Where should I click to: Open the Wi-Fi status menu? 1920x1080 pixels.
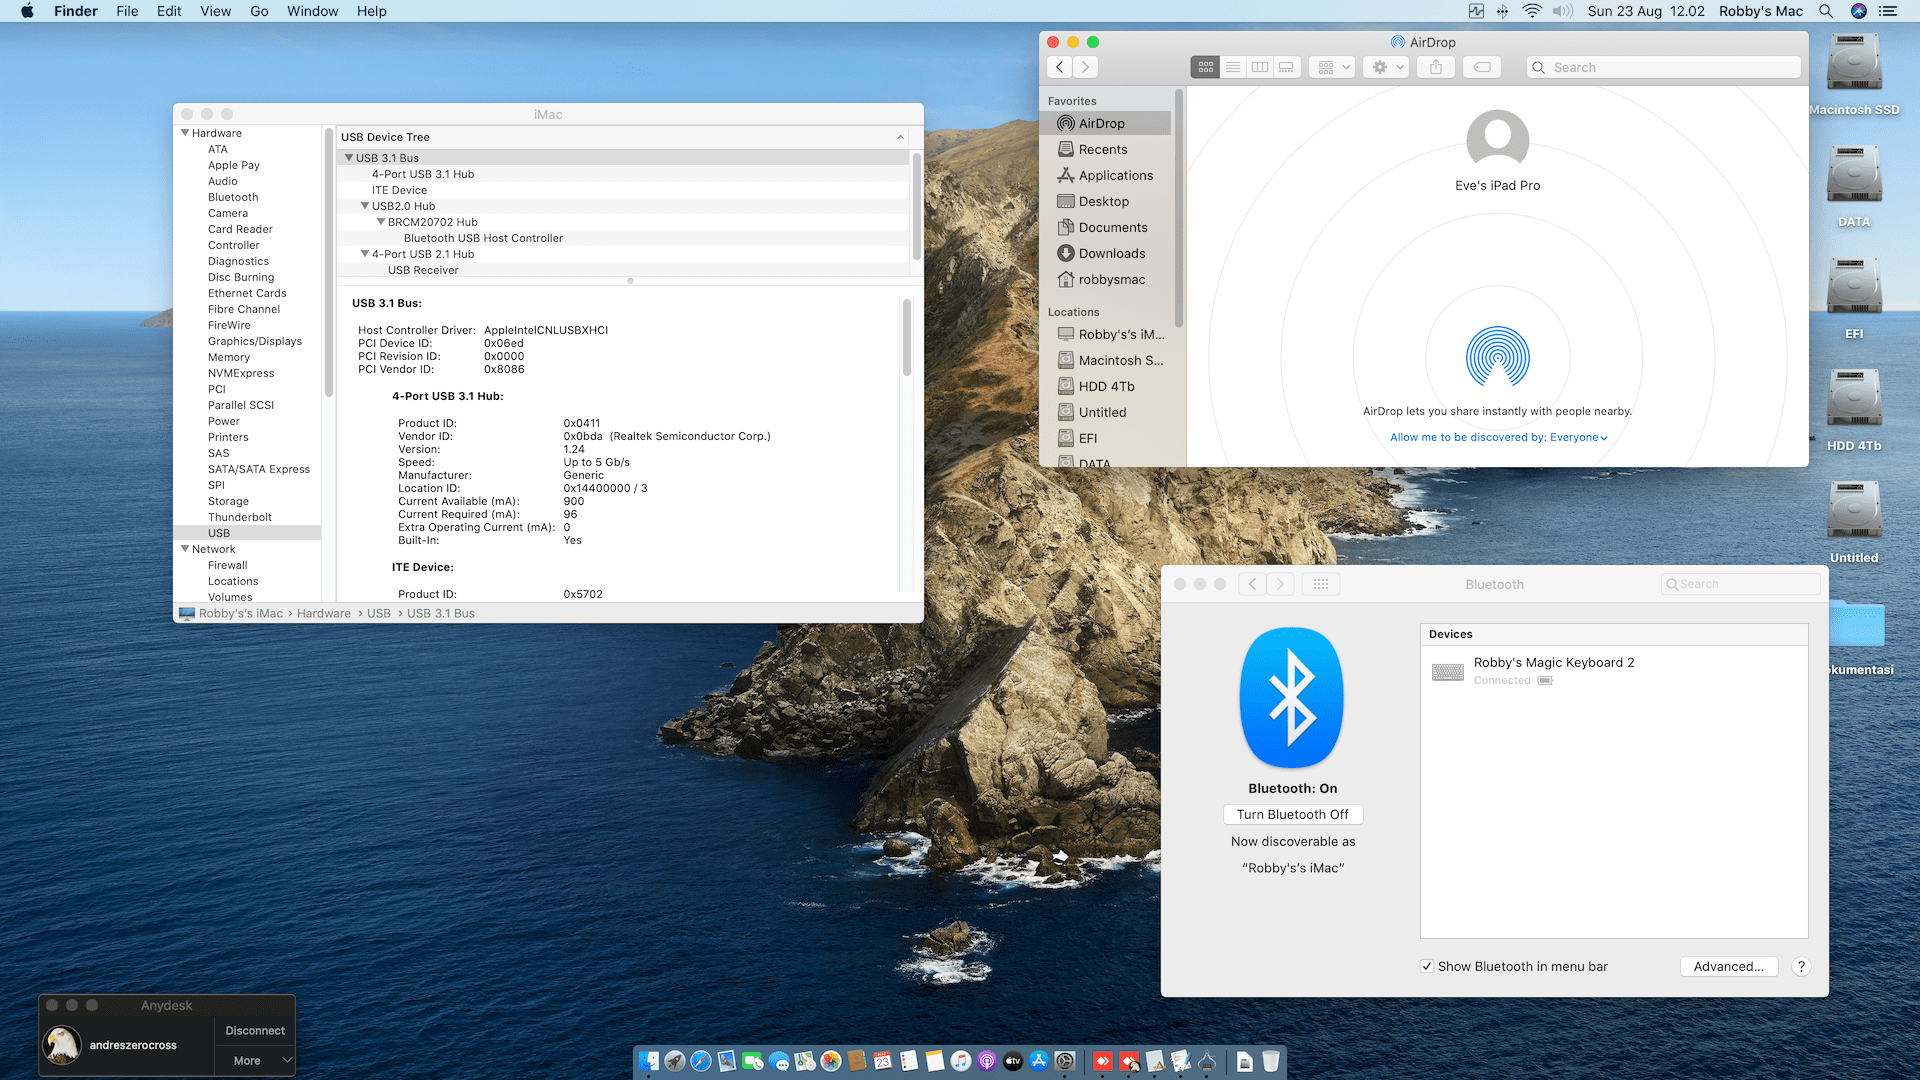[x=1532, y=11]
